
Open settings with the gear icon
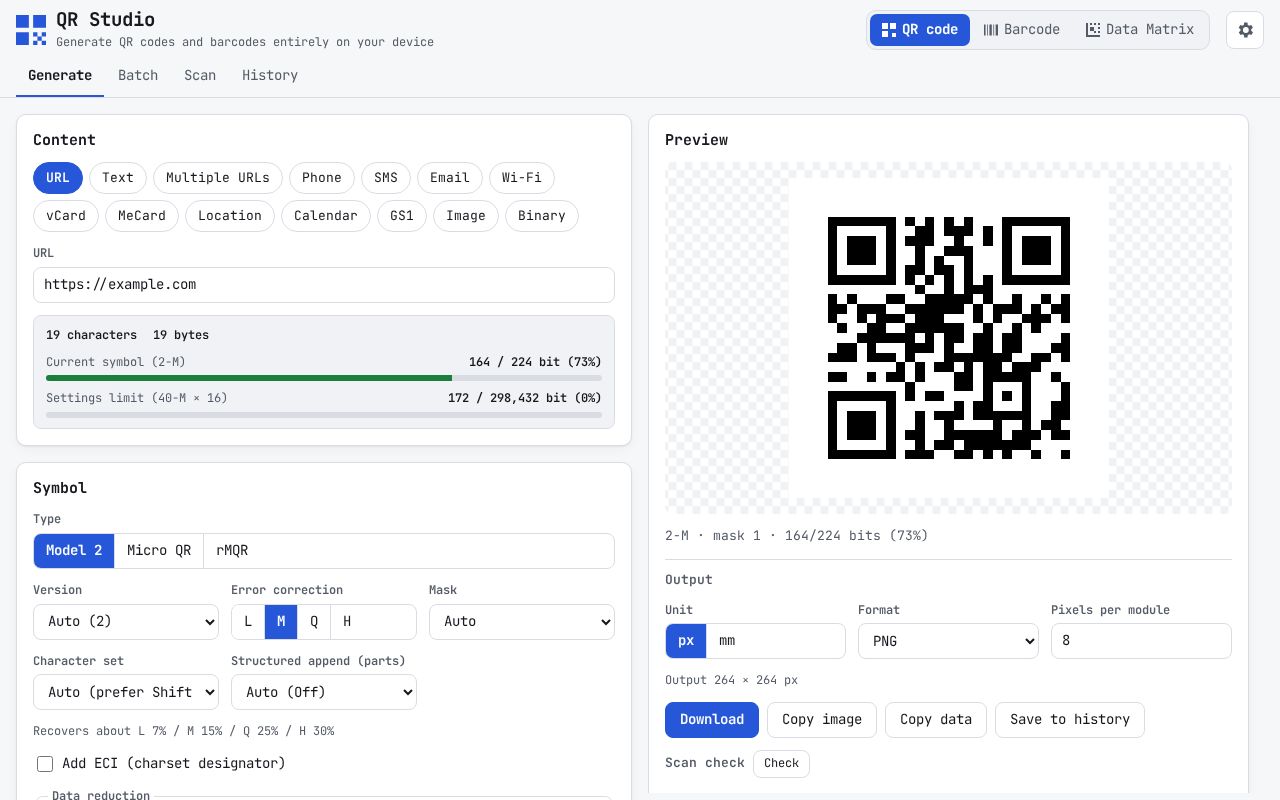[1245, 30]
